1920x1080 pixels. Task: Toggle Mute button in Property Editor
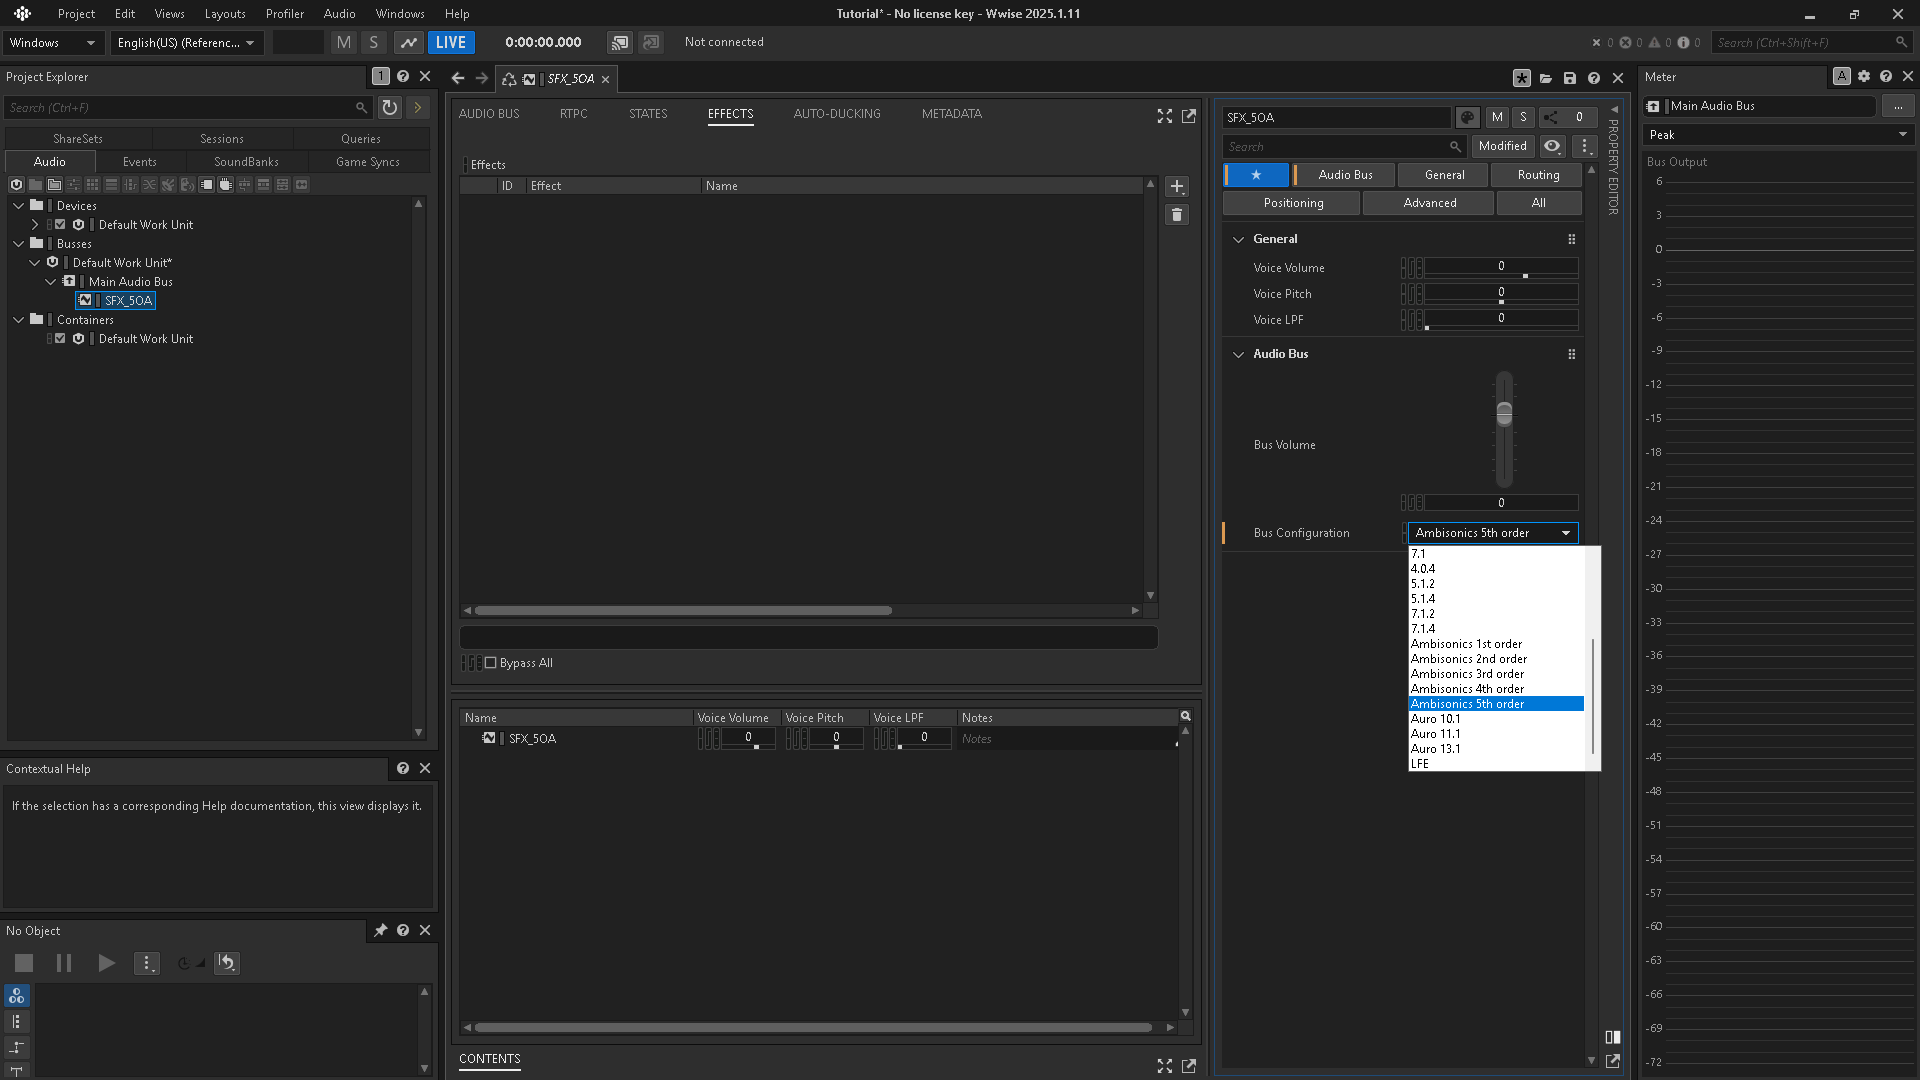coord(1497,117)
